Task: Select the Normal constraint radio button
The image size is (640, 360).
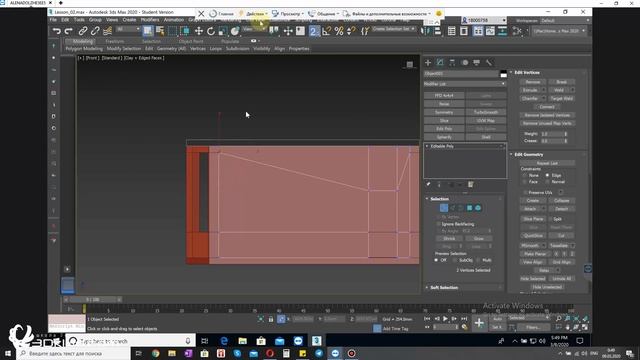Action: click(547, 182)
